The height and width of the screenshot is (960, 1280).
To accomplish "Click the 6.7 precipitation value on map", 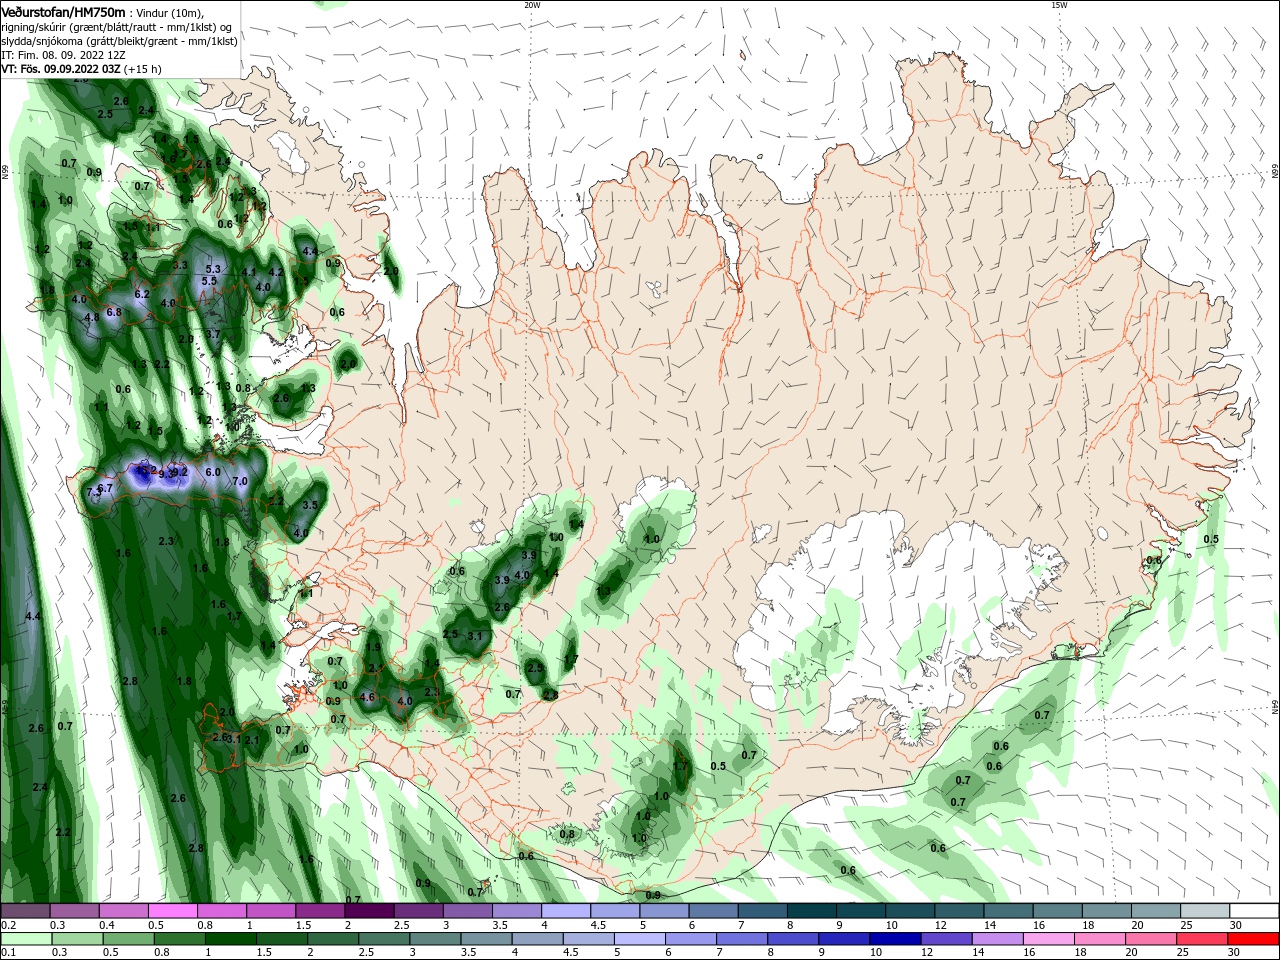I will coord(105,487).
